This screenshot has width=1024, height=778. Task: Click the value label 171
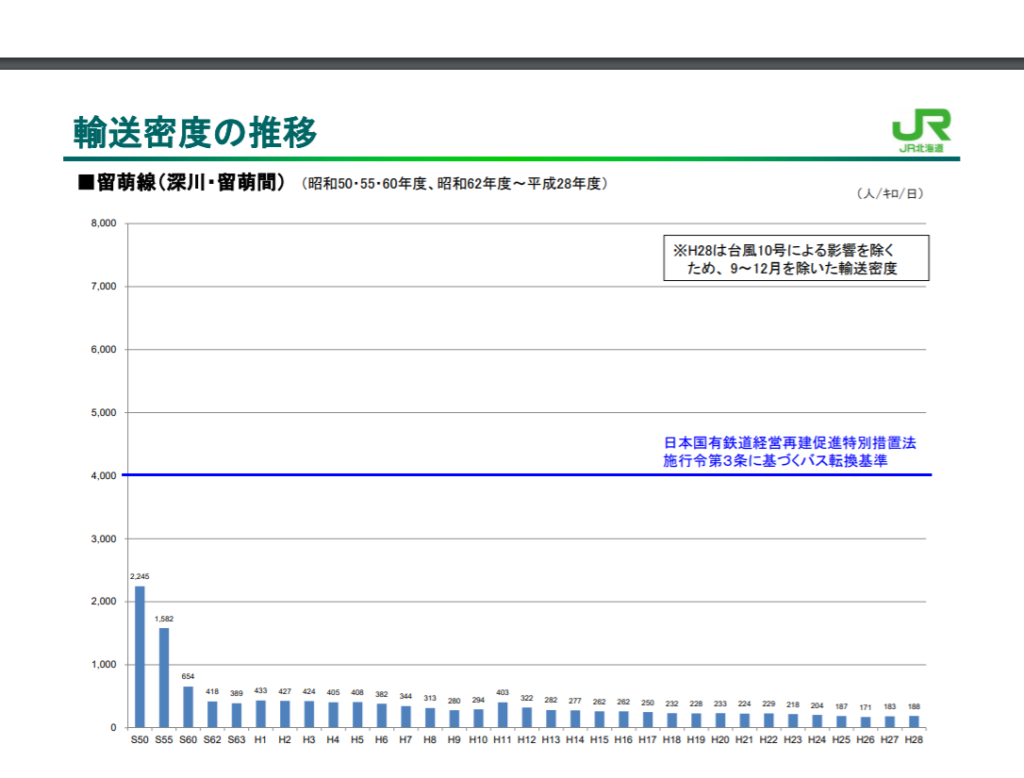865,707
